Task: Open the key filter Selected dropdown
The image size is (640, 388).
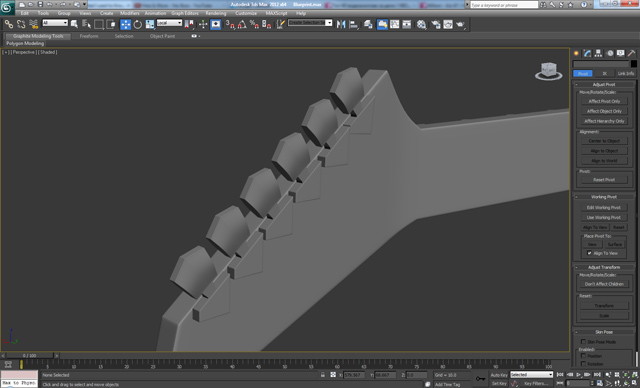Action: click(x=531, y=375)
